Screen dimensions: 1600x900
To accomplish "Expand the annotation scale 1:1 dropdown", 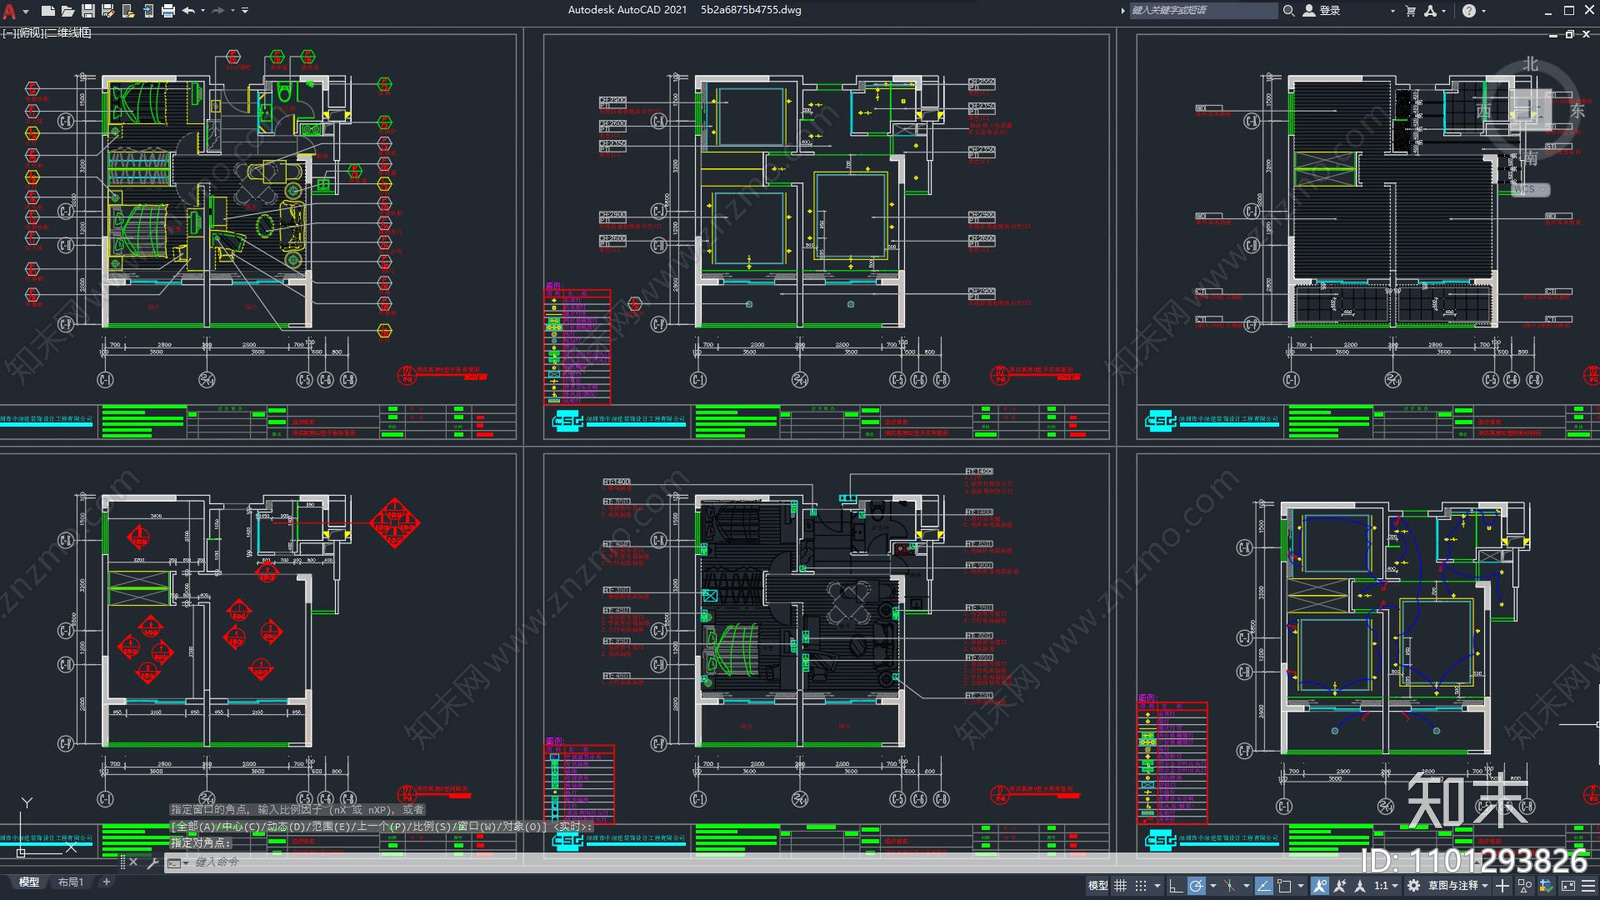I will (x=1395, y=886).
